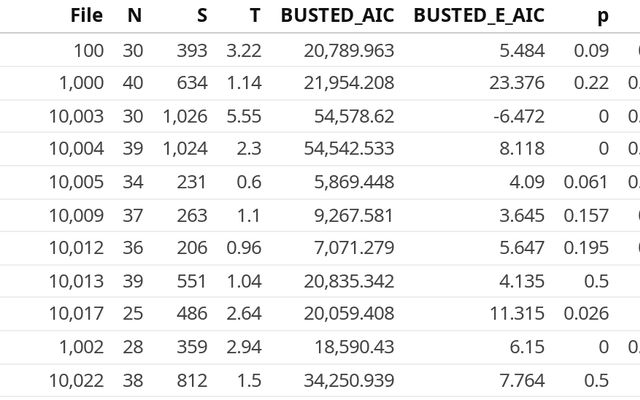Select the T value 5.55
Image resolution: width=640 pixels, height=400 pixels.
coord(244,116)
